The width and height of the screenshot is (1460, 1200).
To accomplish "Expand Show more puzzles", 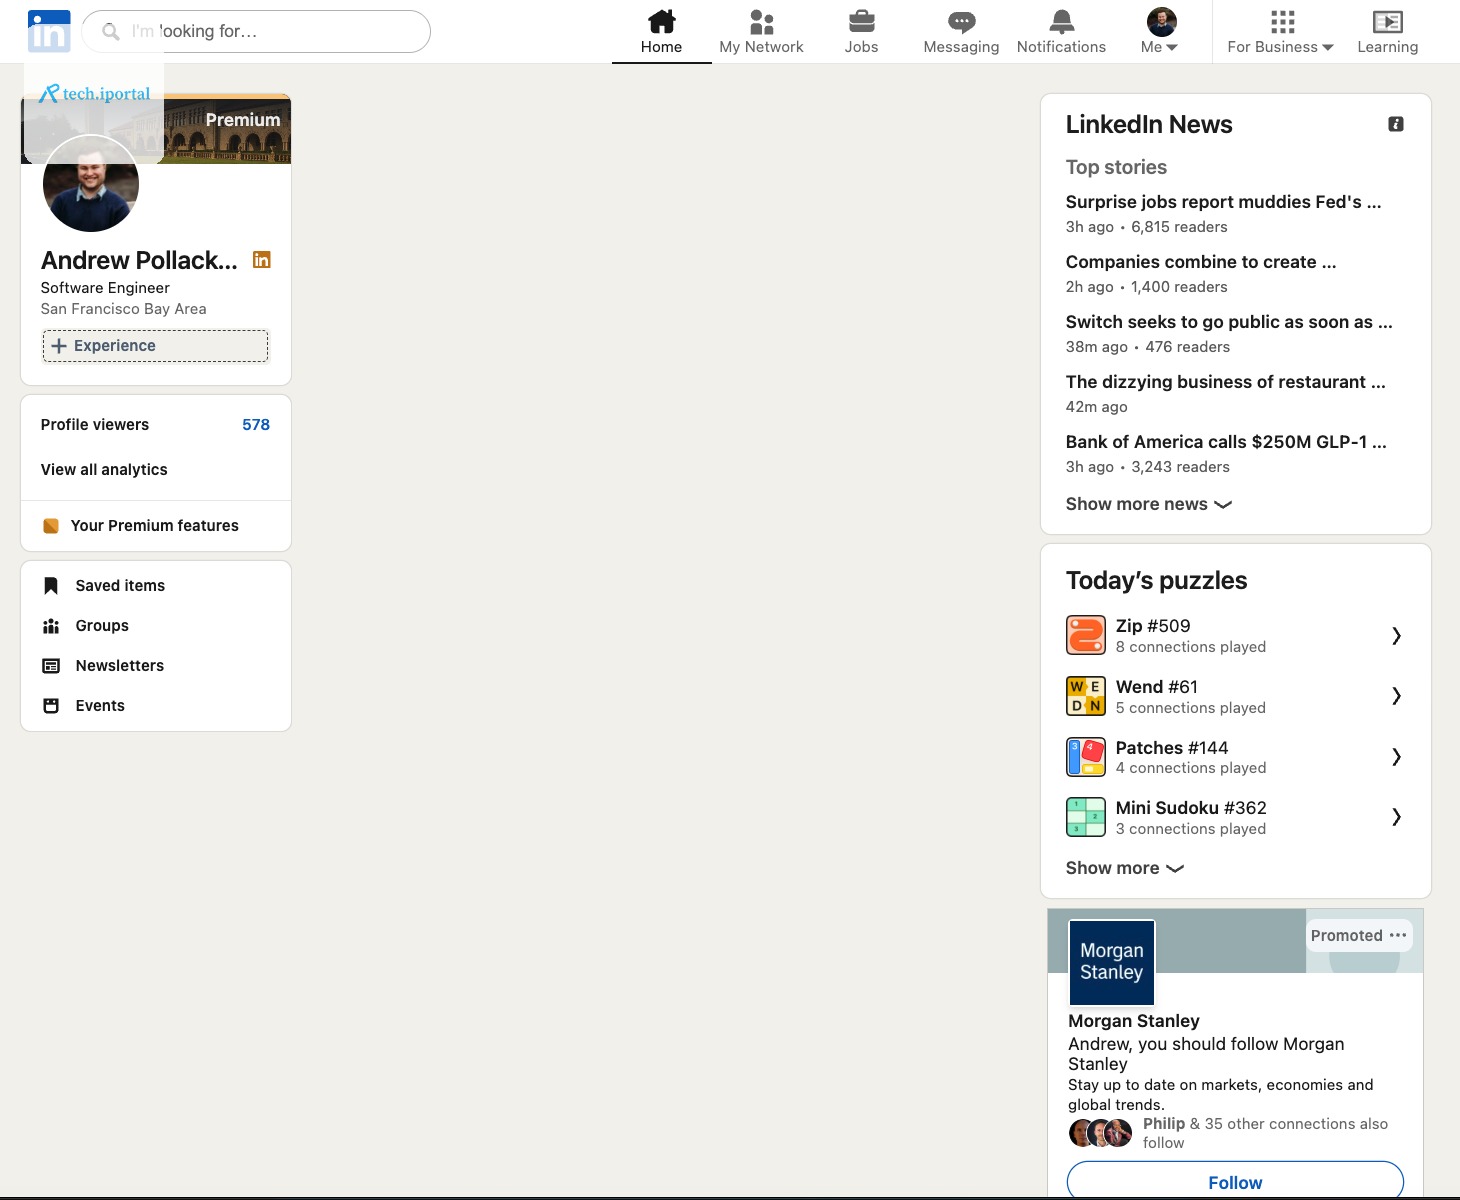I will (1124, 868).
